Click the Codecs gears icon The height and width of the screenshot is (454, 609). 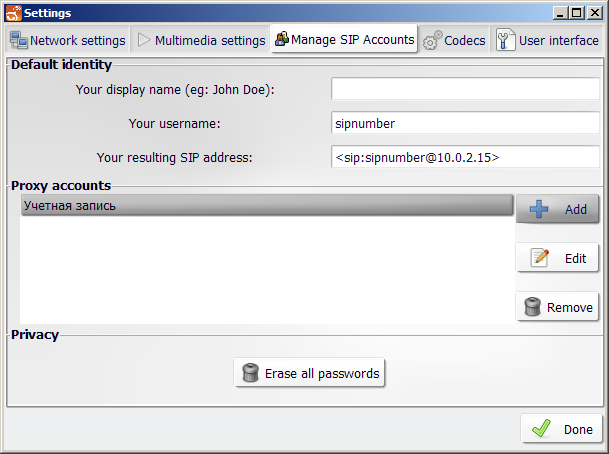click(432, 40)
